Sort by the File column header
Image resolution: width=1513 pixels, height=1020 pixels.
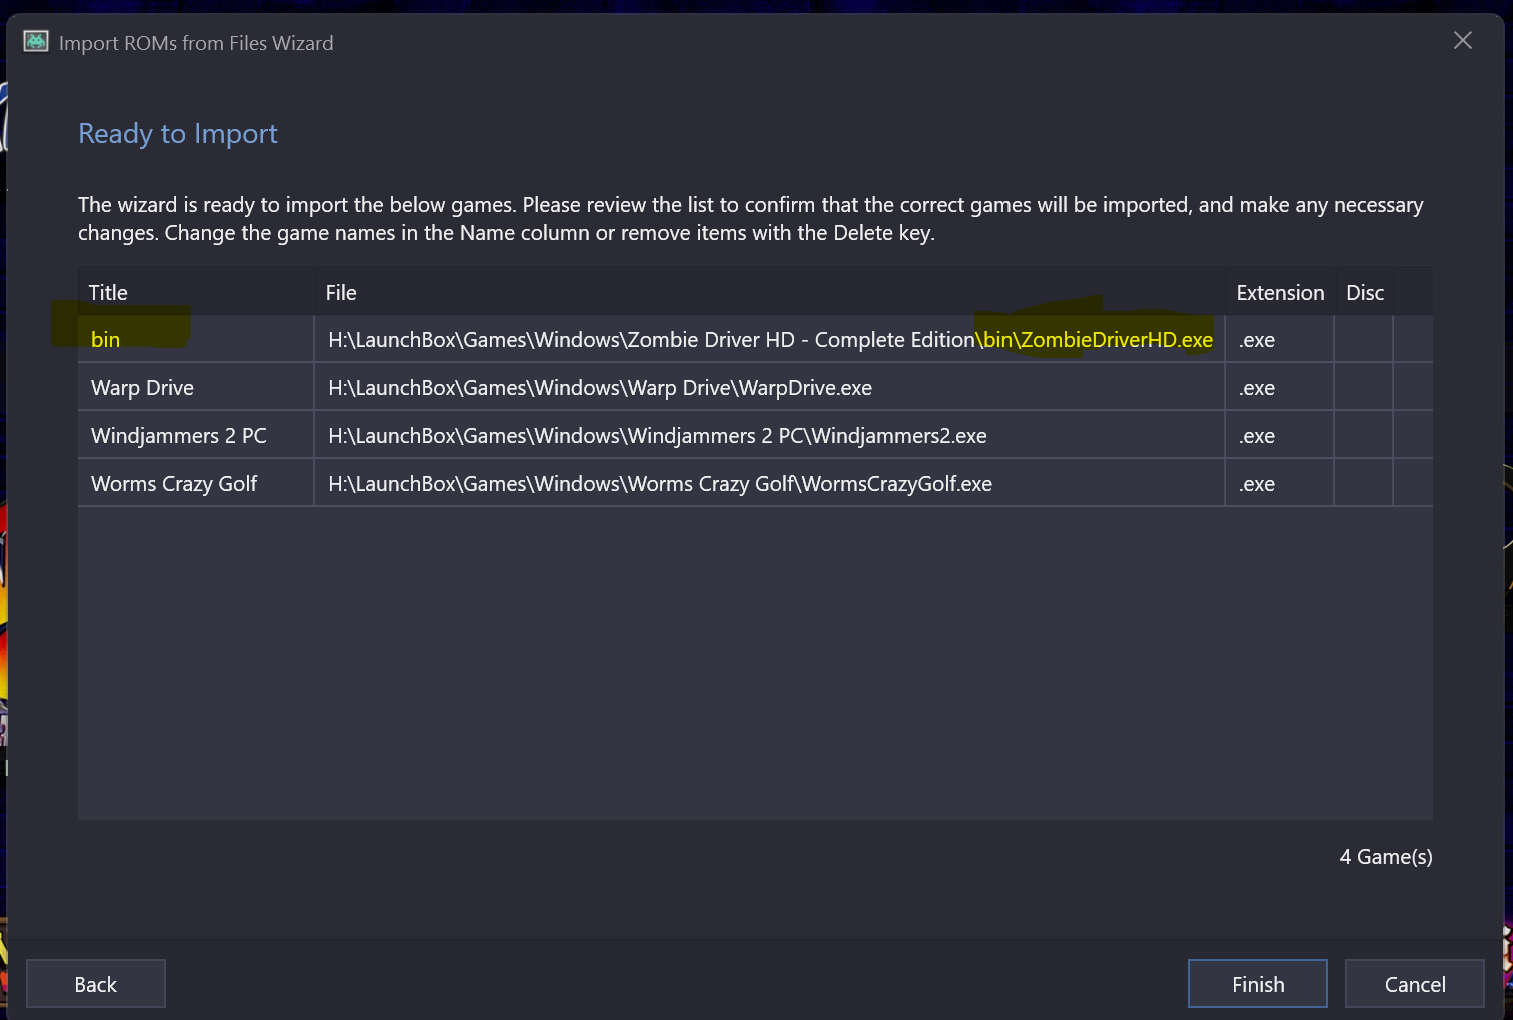pos(770,292)
